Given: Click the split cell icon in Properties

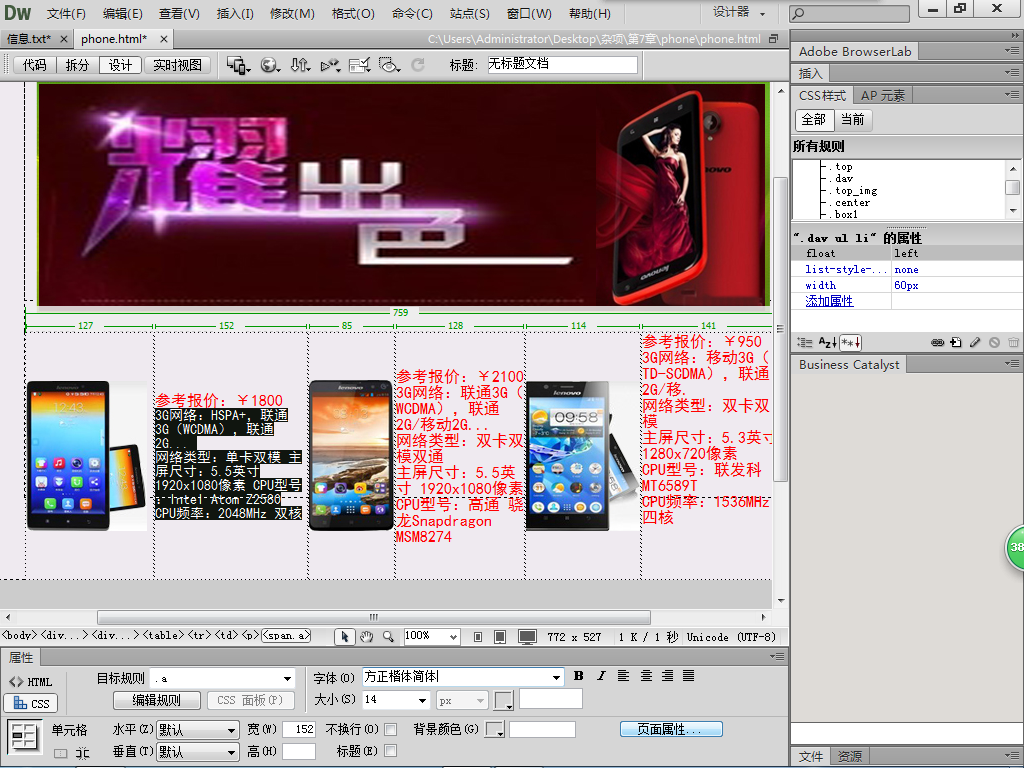Looking at the screenshot, I should coord(82,753).
